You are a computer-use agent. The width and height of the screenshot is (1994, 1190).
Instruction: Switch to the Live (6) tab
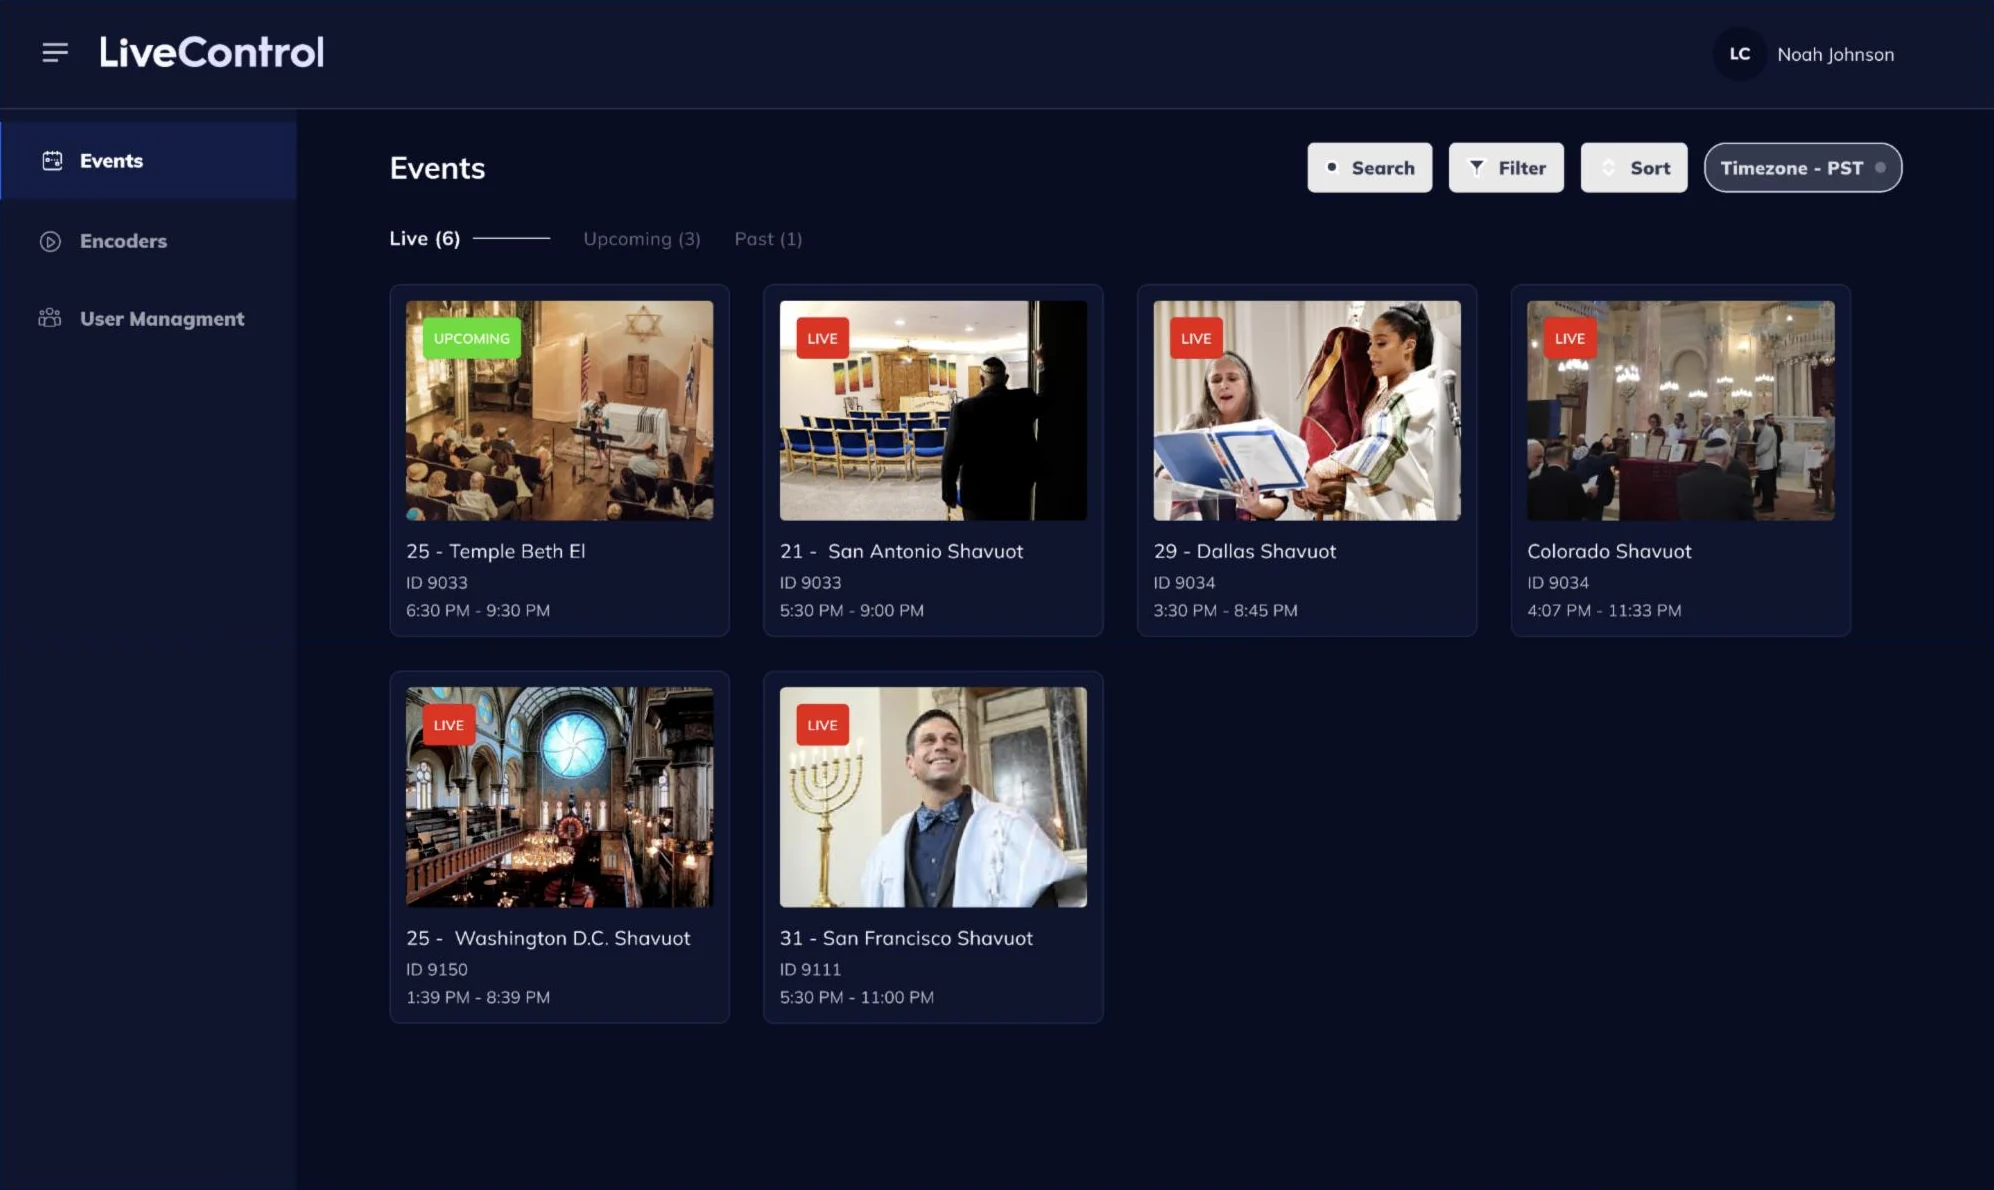click(425, 238)
